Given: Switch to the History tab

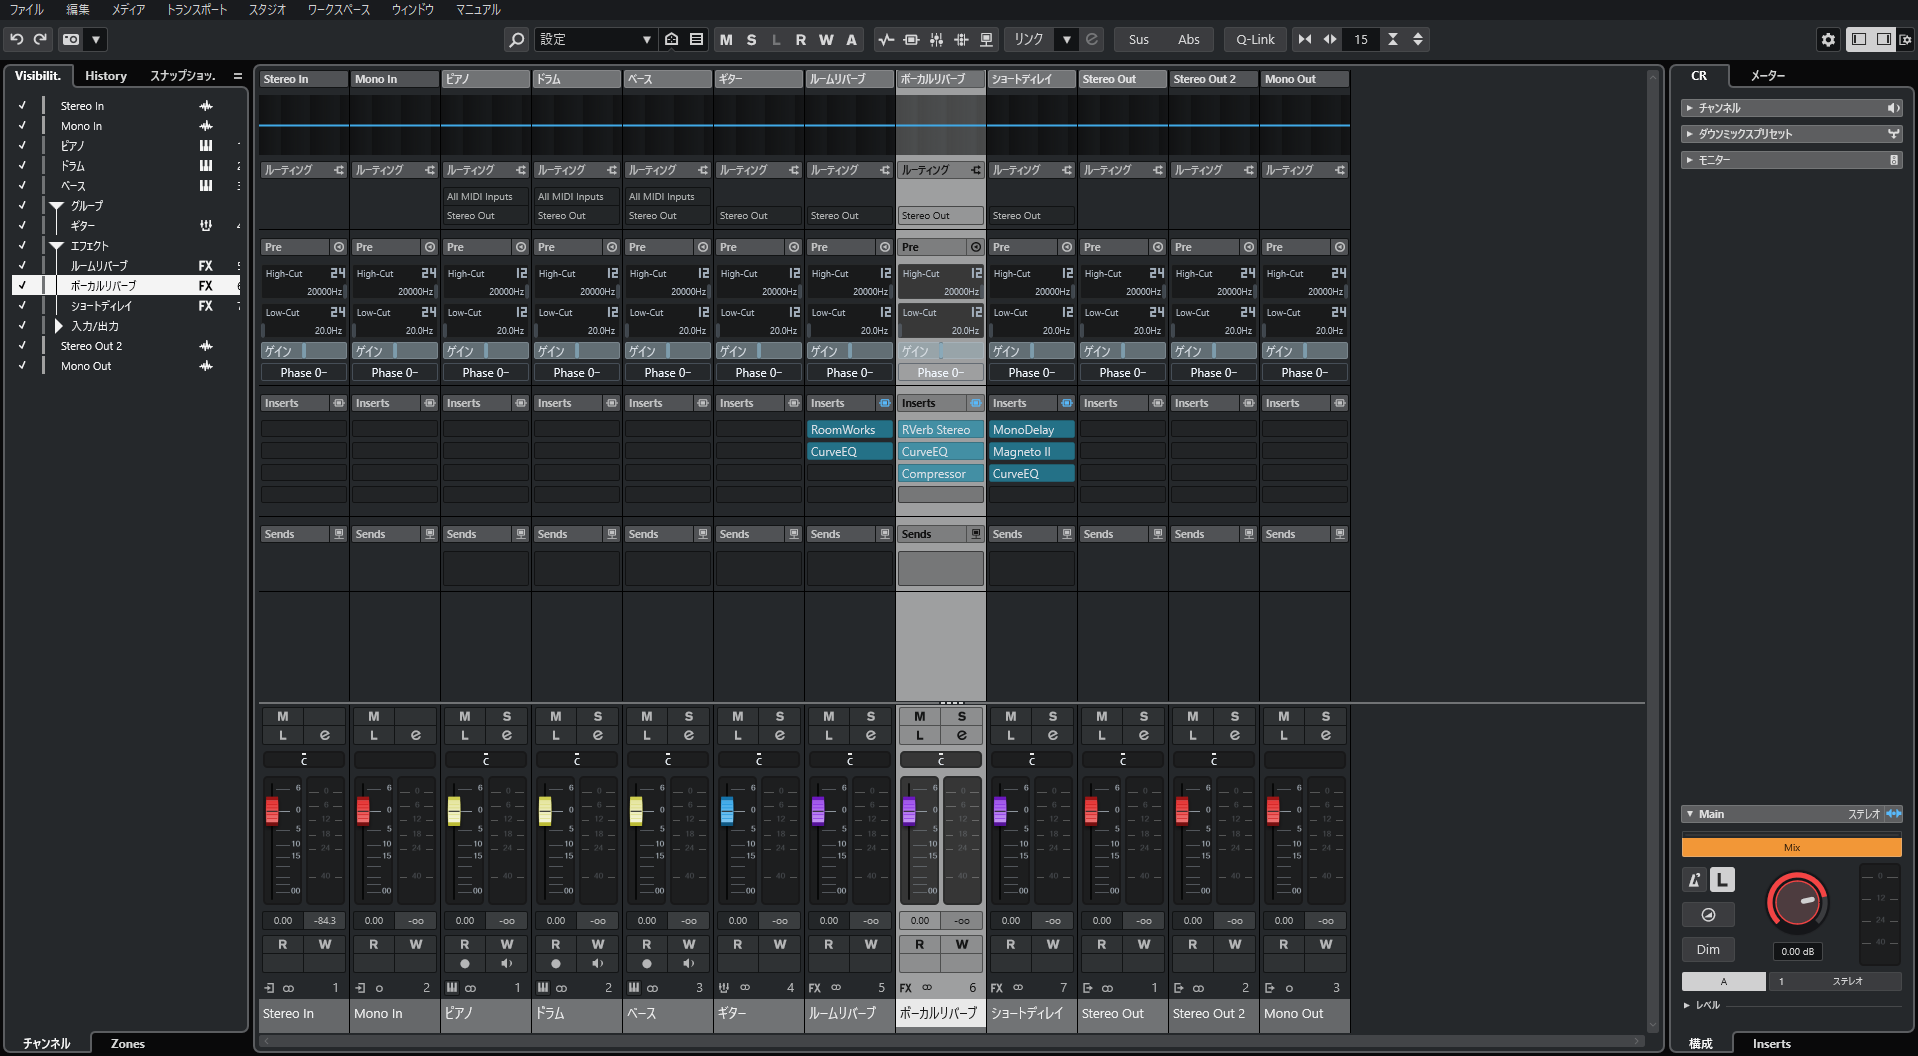Looking at the screenshot, I should [x=105, y=76].
